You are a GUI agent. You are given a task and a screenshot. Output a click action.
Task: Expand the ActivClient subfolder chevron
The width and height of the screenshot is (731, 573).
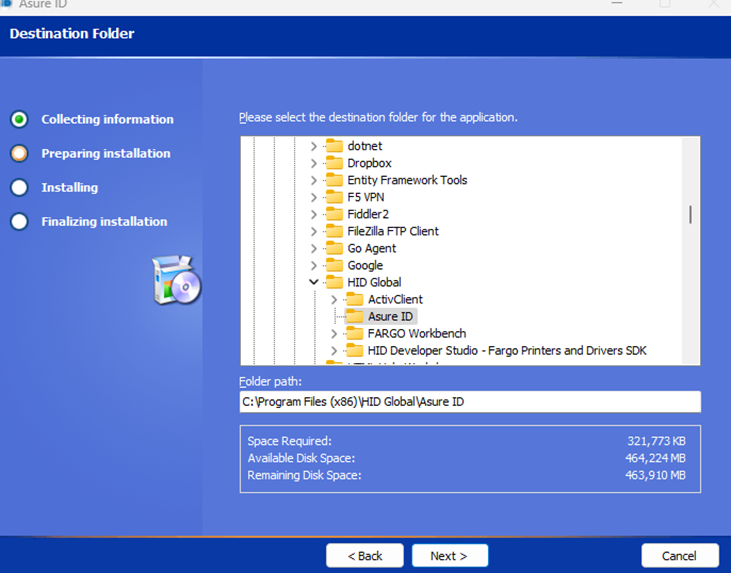(334, 299)
